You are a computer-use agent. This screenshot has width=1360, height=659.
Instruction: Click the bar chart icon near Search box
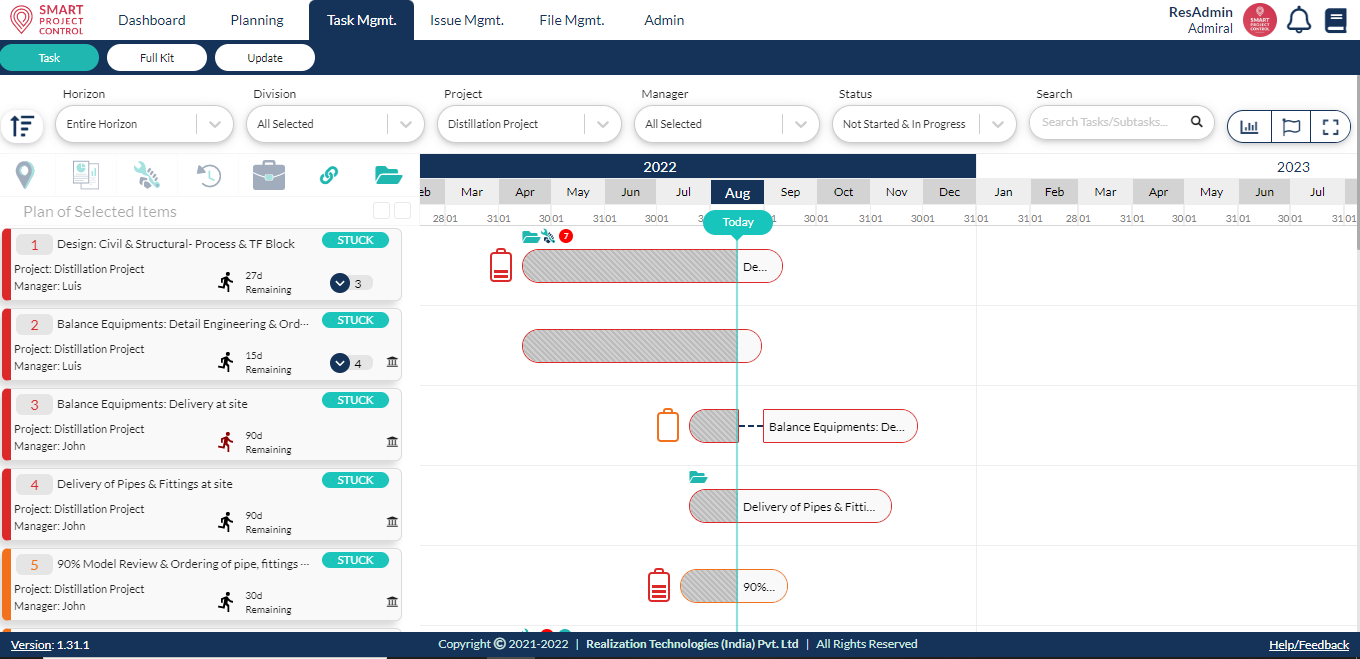(x=1246, y=126)
